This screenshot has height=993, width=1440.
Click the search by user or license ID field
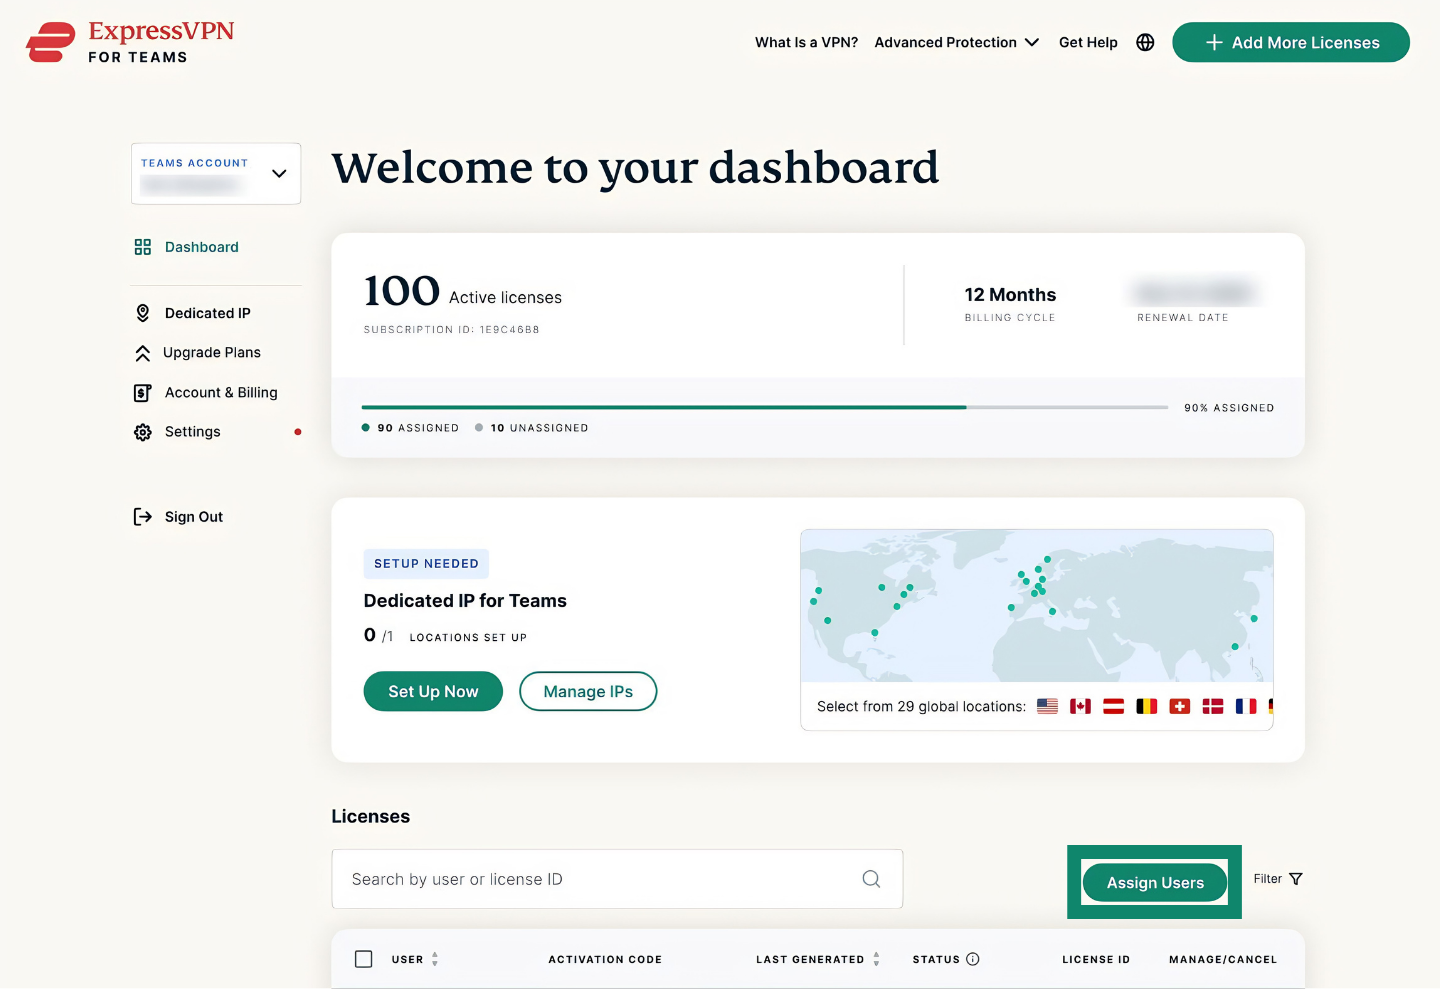[x=617, y=879]
